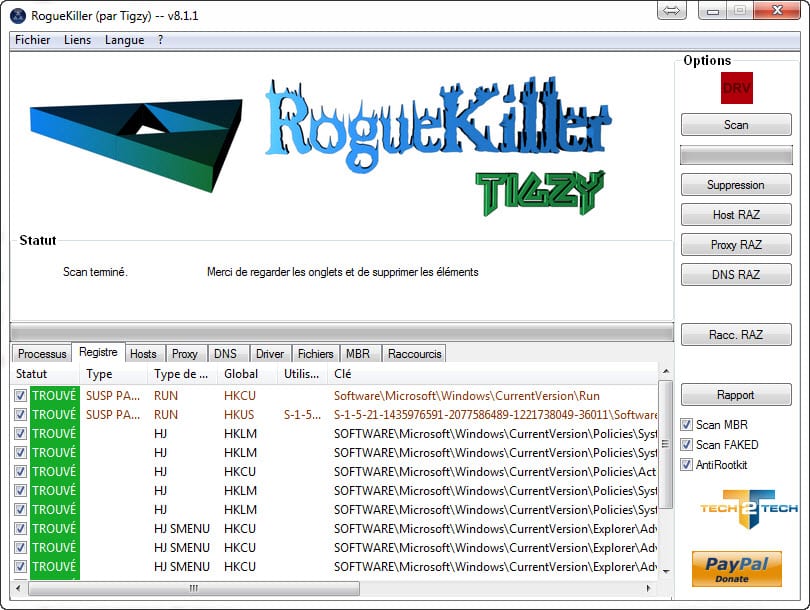Viewport: 810px width, 610px height.
Task: Open the Fichiers tab
Action: coord(316,354)
